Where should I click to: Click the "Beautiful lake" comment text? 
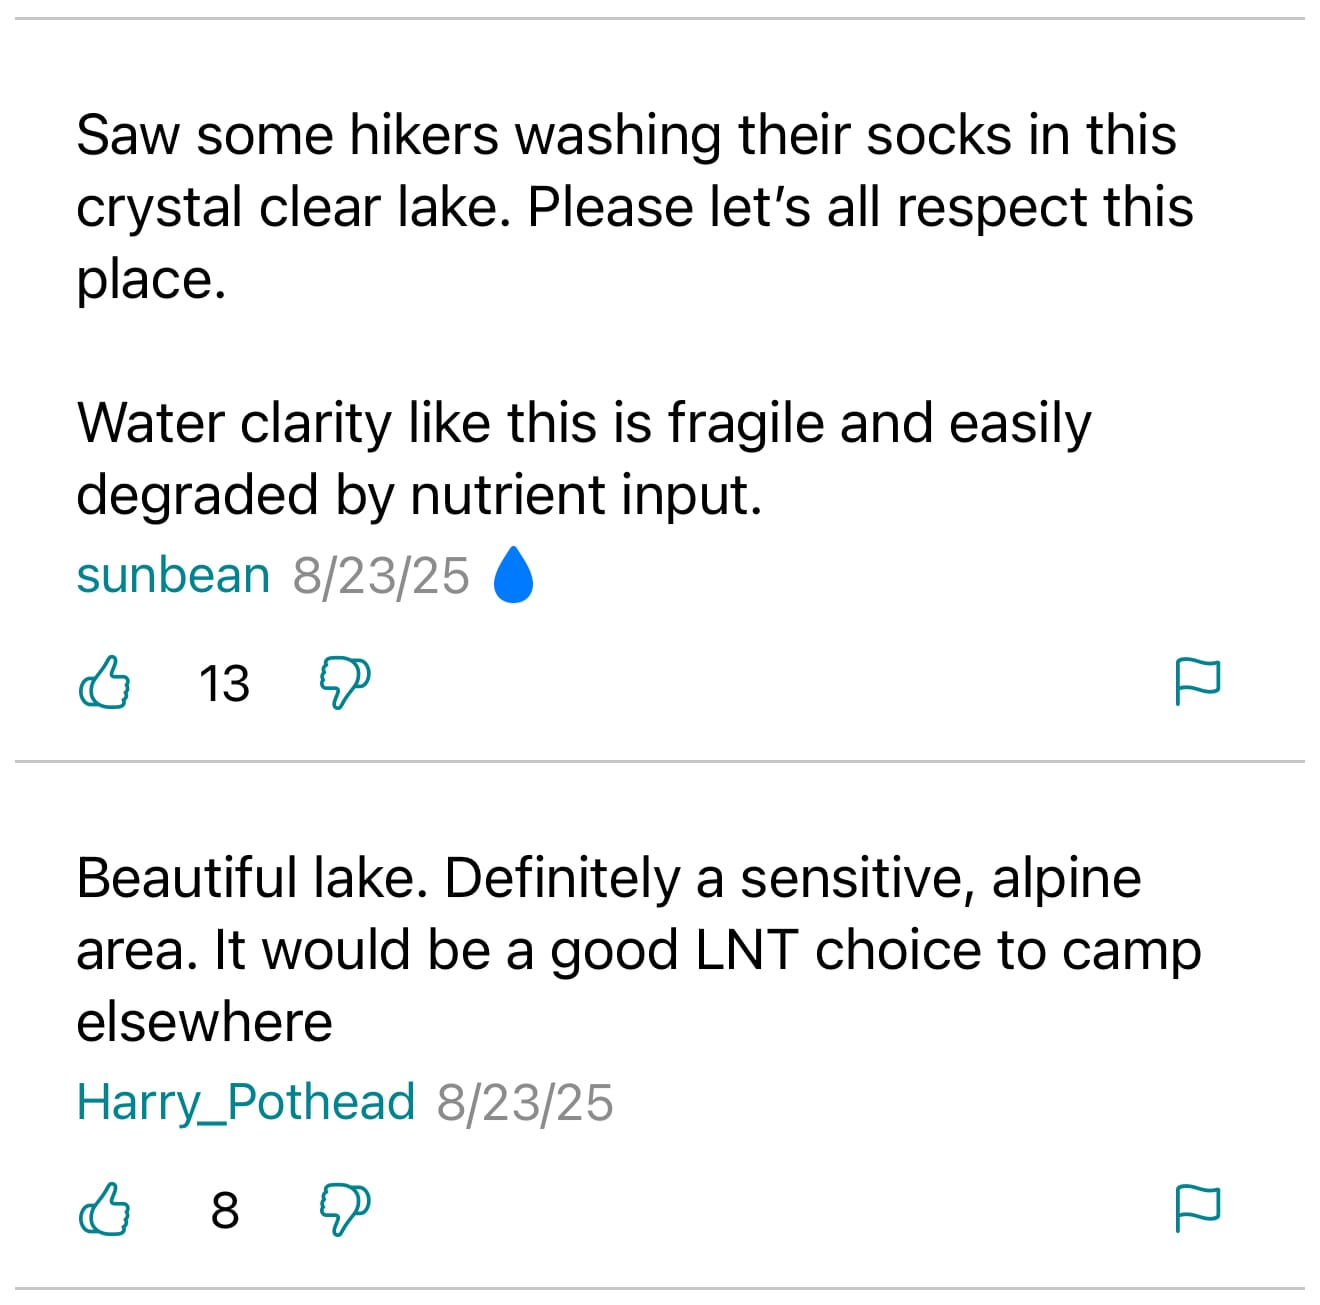coord(250,879)
